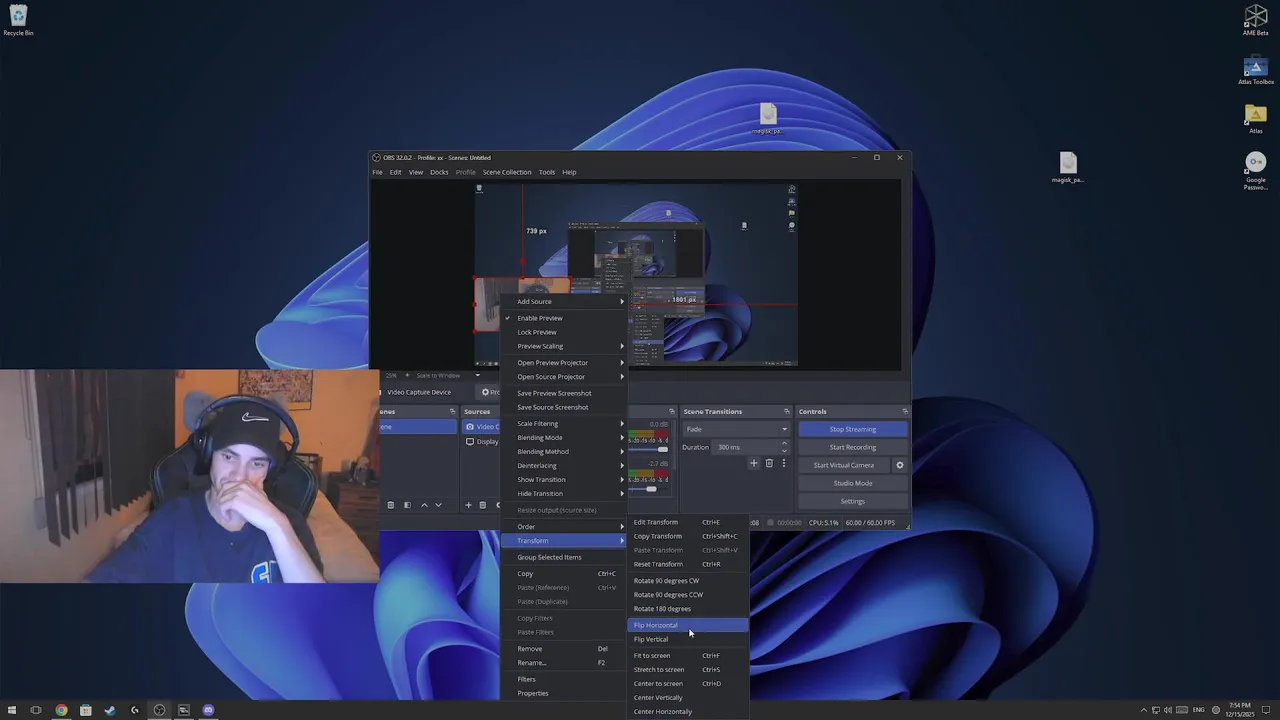Click Remove in context menu
The image size is (1280, 720).
(x=563, y=648)
